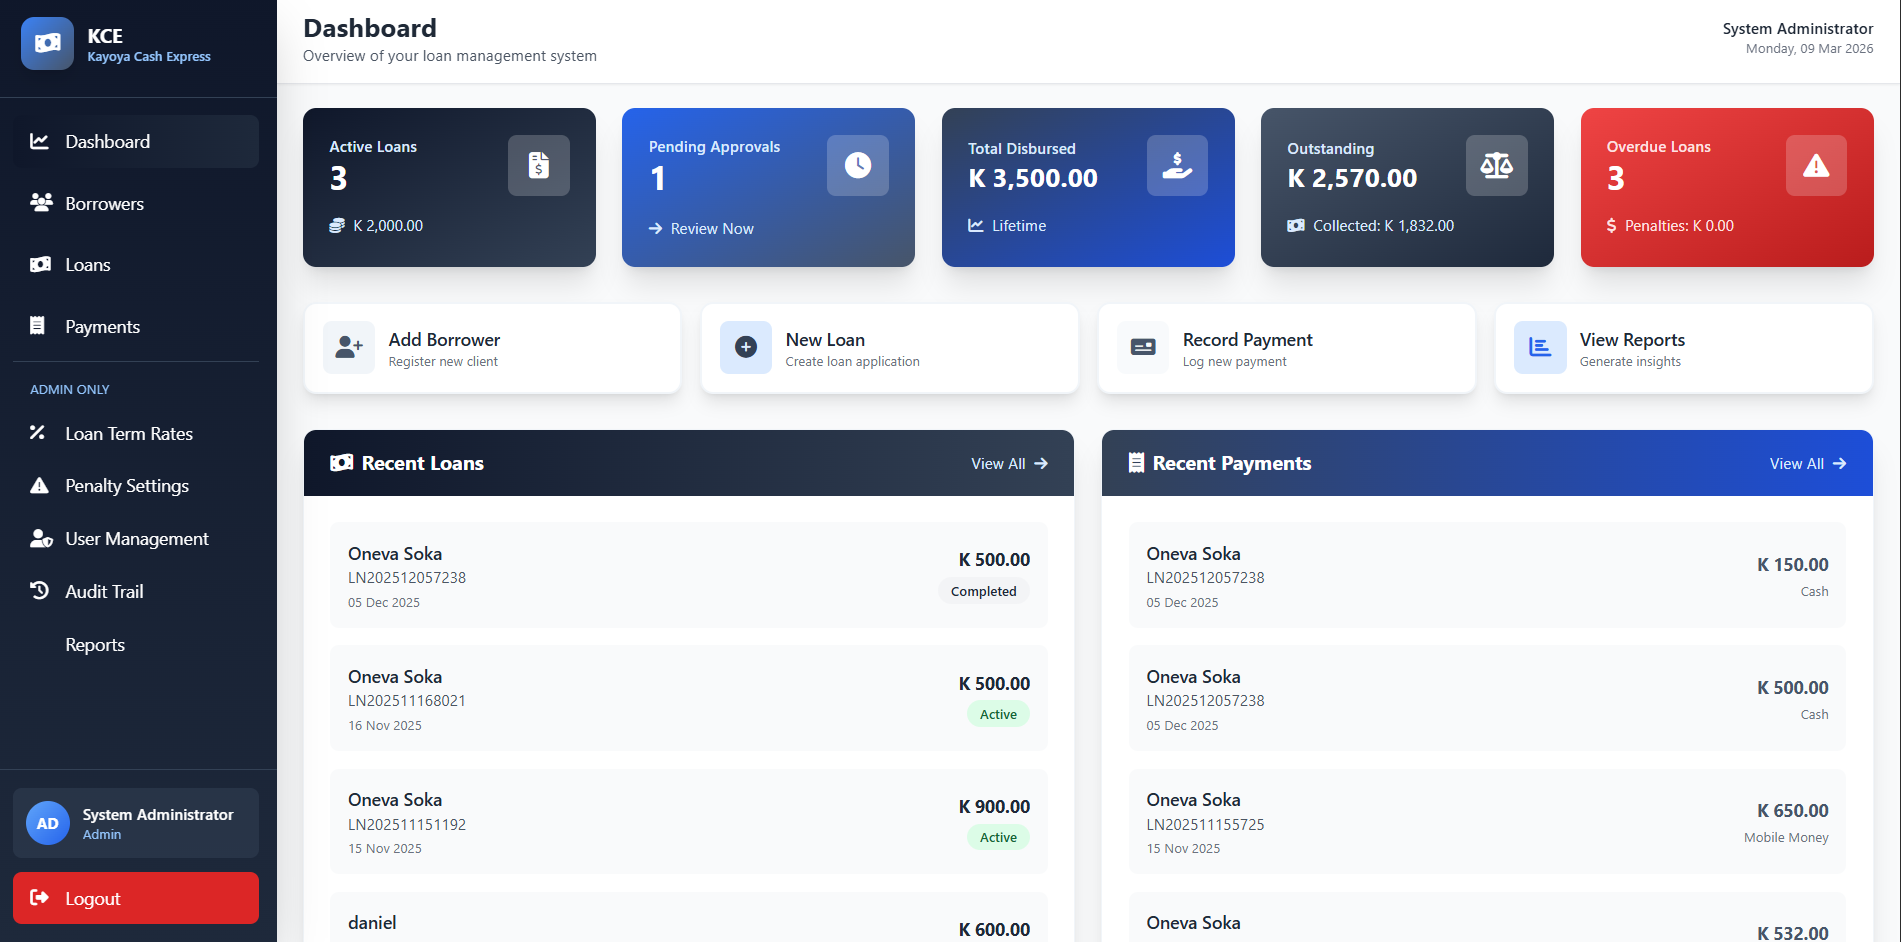Select the Penalty Settings warning triangle icon

tap(39, 485)
